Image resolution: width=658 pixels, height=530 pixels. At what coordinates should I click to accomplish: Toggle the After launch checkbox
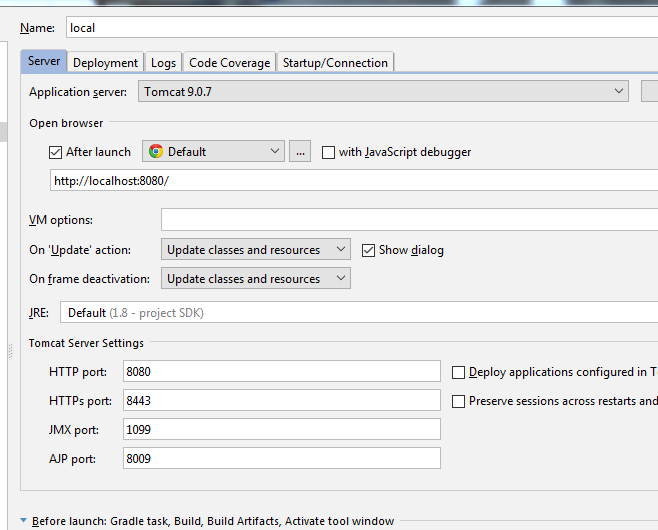55,152
